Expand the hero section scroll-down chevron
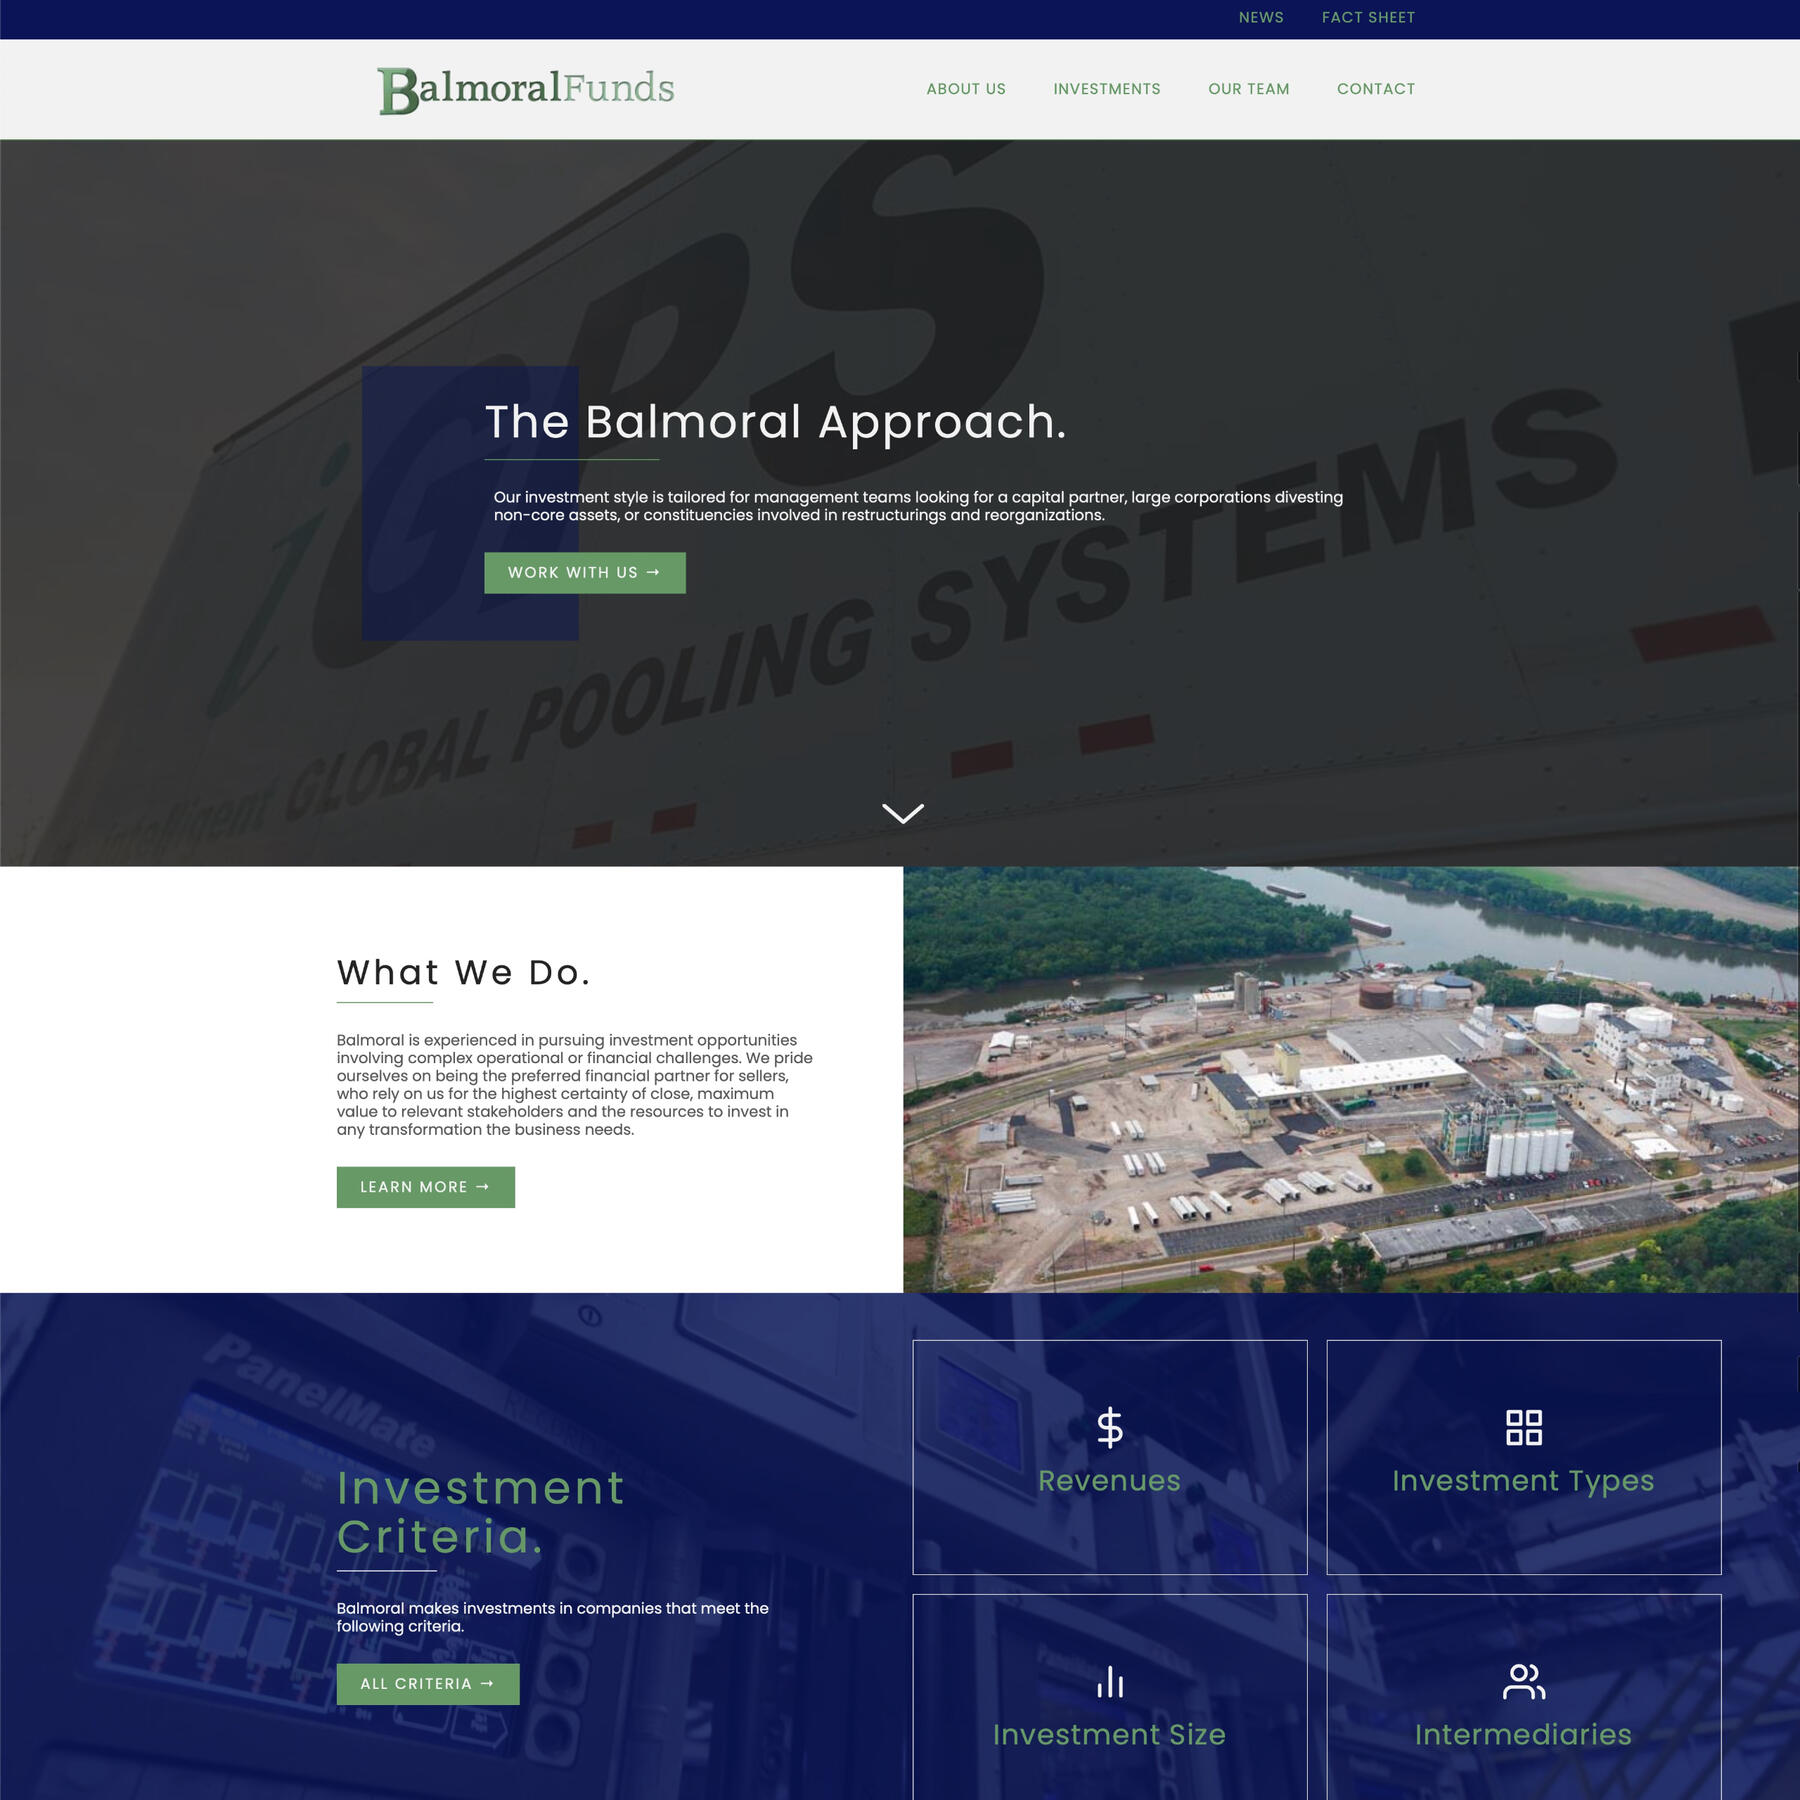The height and width of the screenshot is (1800, 1800). click(x=901, y=812)
